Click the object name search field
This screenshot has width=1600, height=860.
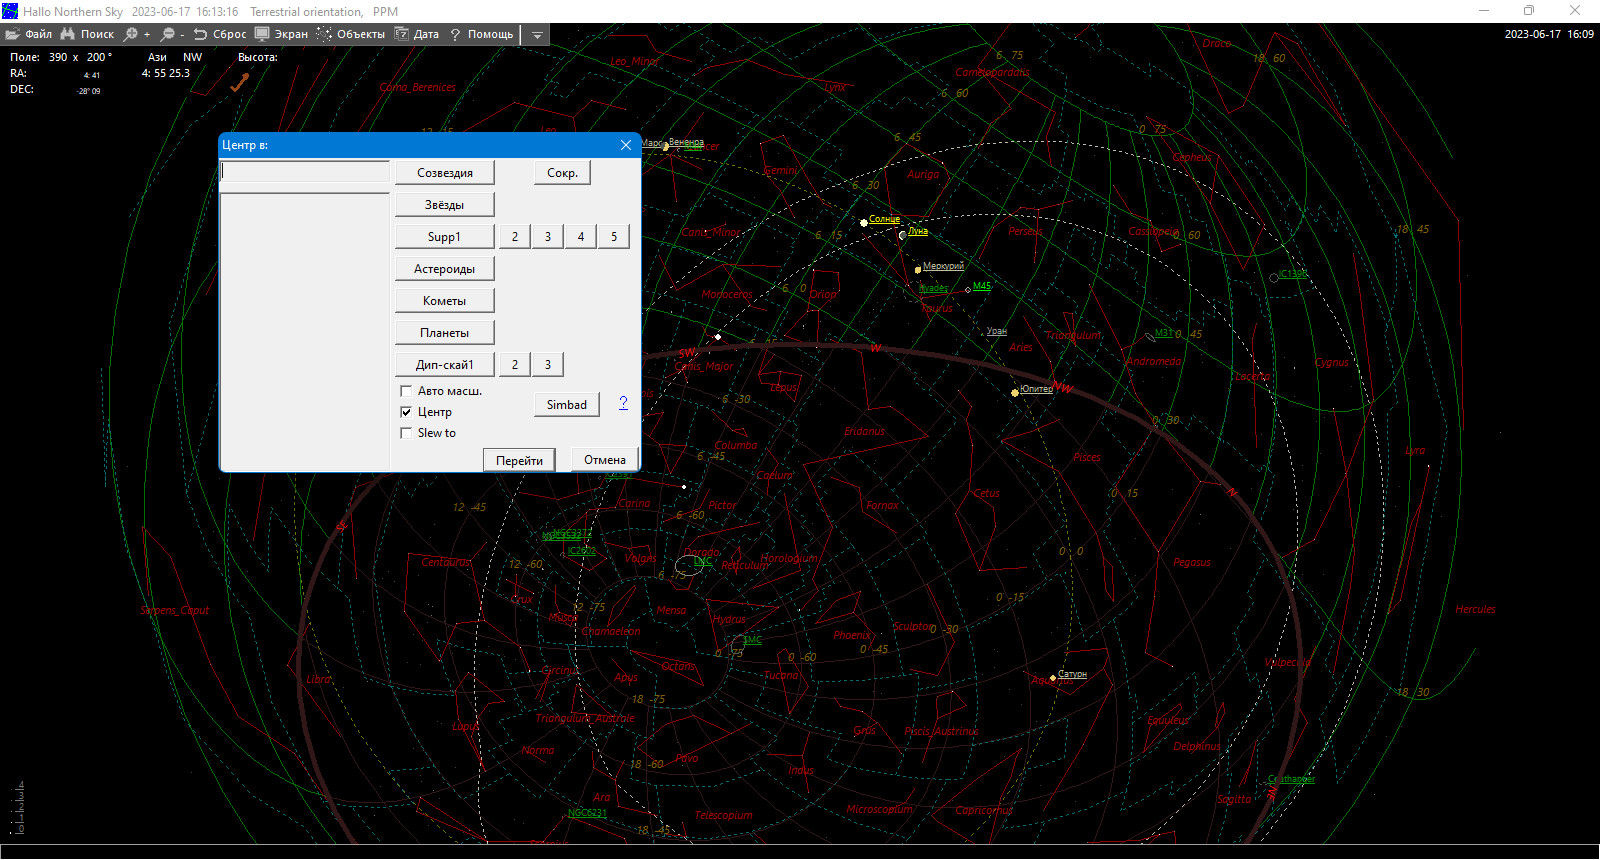pos(305,172)
